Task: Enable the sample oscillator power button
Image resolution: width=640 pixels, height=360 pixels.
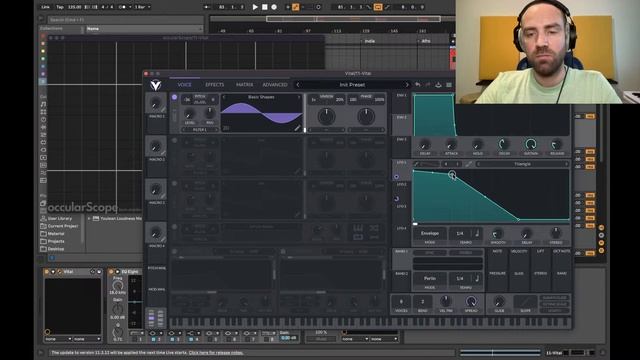Action: pos(174,227)
